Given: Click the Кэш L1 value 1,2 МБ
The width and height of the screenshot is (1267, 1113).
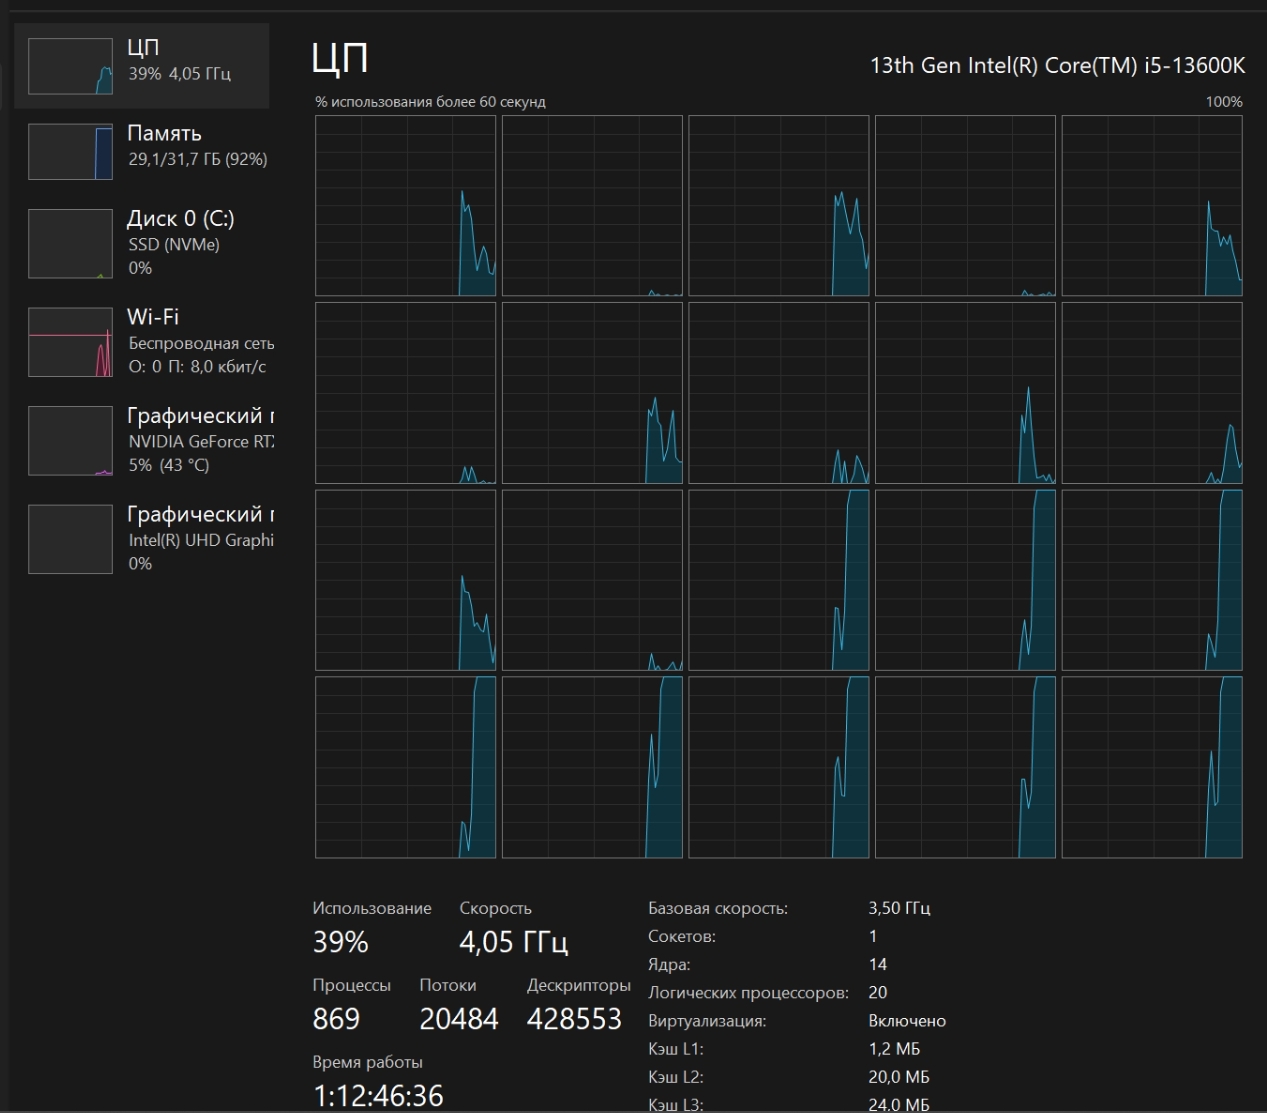Looking at the screenshot, I should (894, 1049).
